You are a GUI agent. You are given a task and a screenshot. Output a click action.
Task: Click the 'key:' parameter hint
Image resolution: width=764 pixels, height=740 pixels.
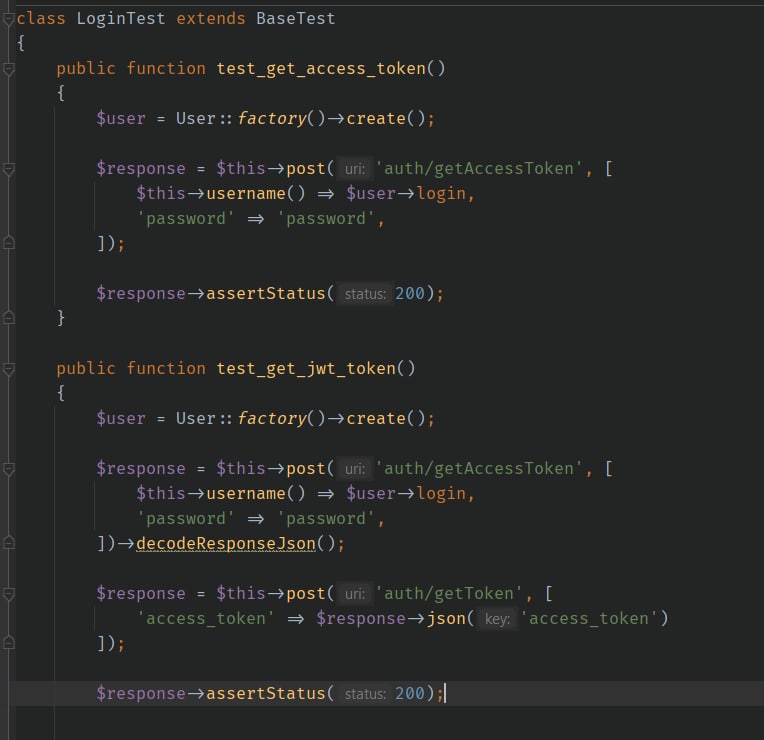497,619
